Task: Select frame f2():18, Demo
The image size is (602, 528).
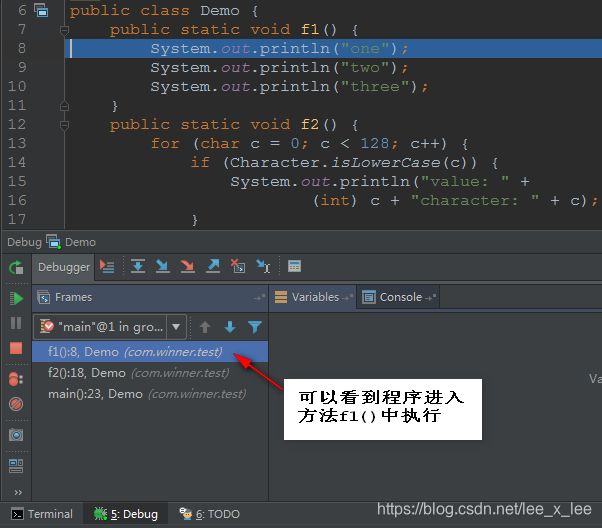Action: [150, 373]
